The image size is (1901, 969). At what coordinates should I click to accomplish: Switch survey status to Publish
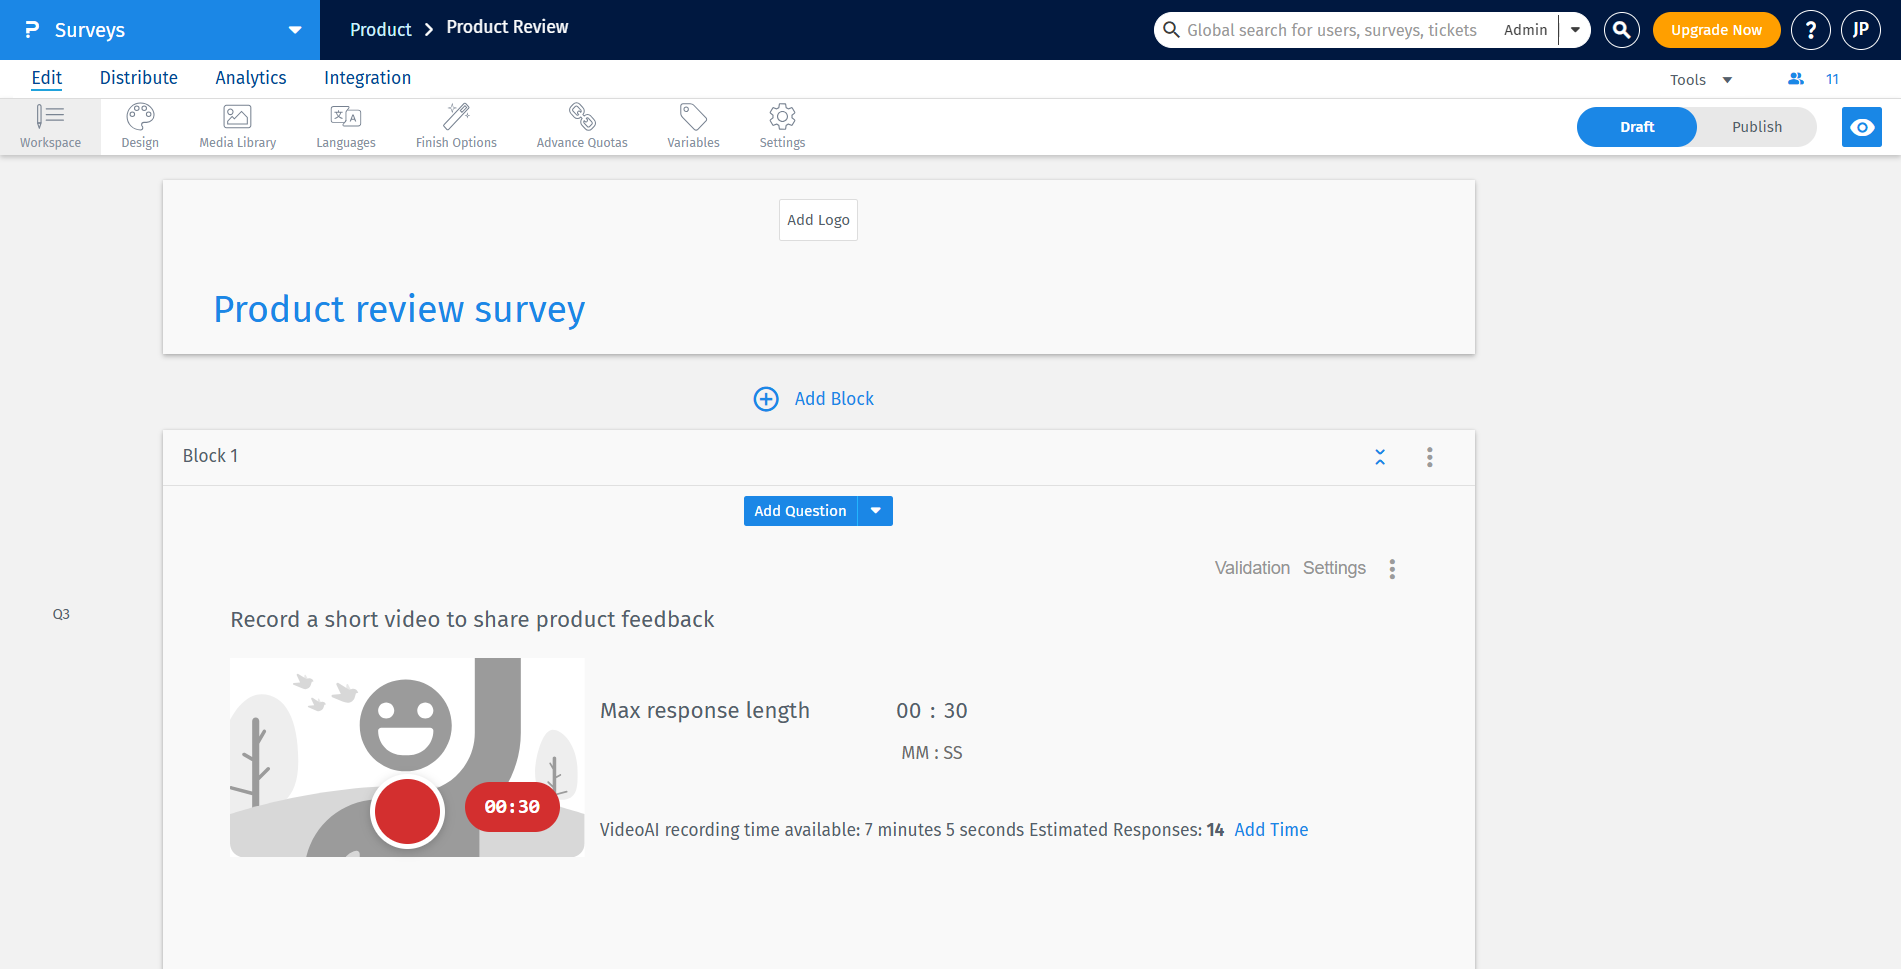click(1756, 127)
